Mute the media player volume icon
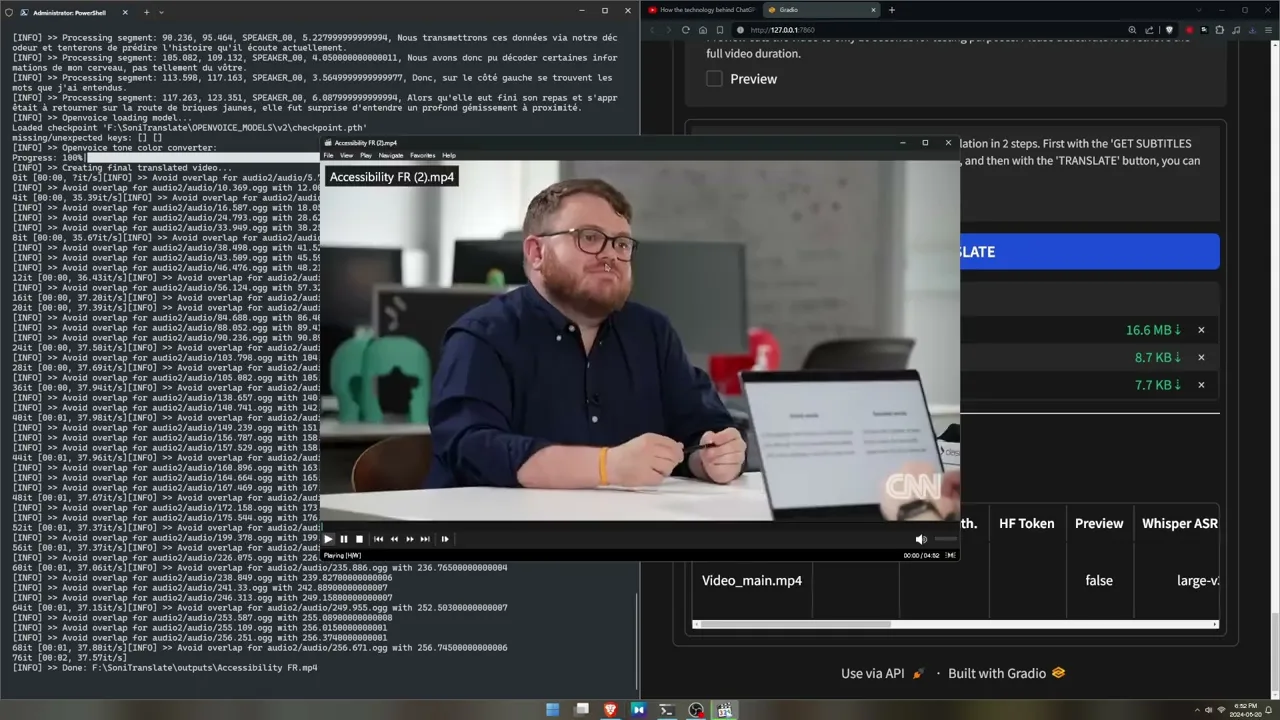Image resolution: width=1280 pixels, height=720 pixels. (921, 540)
